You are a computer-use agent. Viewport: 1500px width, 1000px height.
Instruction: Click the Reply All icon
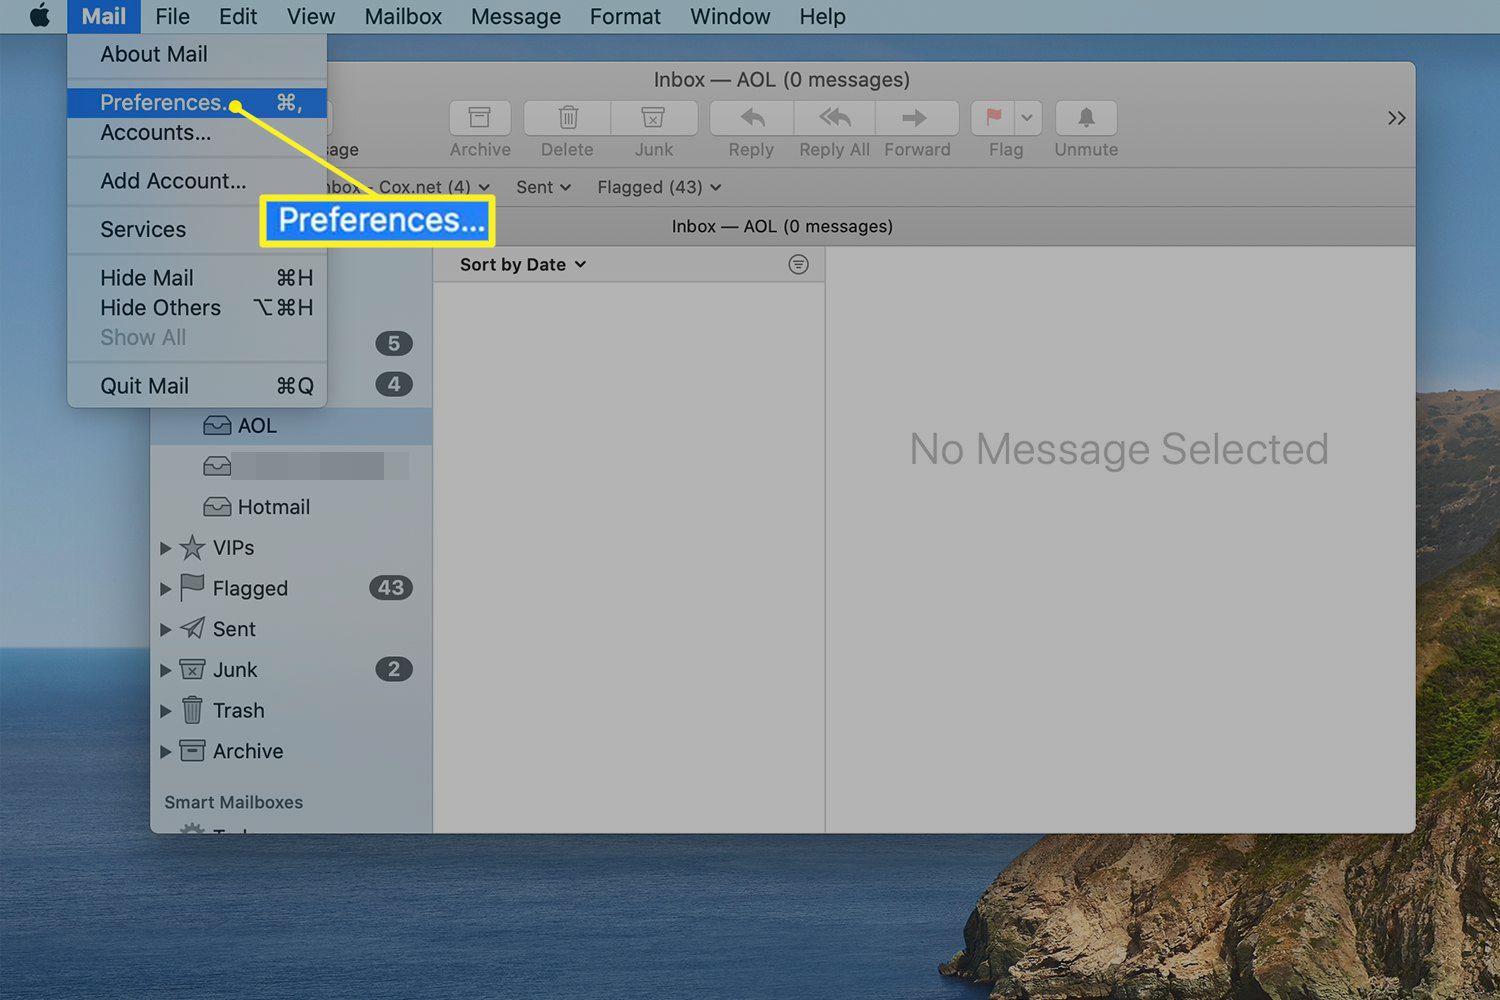835,118
